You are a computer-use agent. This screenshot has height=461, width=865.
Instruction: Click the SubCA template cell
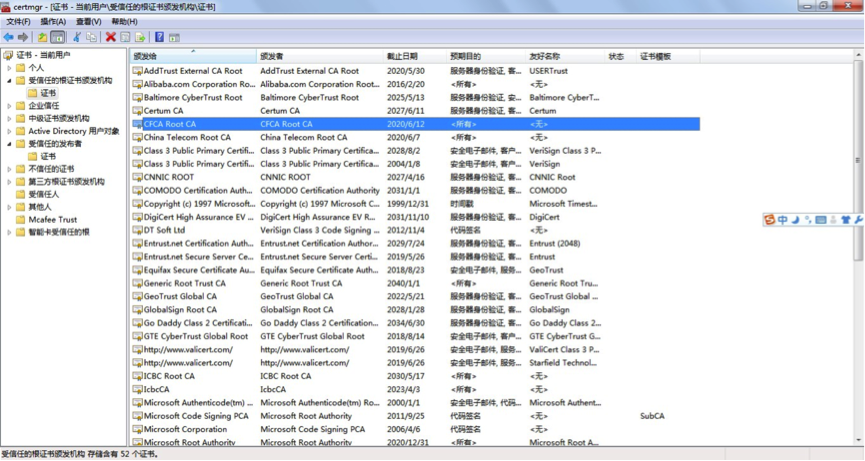tap(652, 416)
